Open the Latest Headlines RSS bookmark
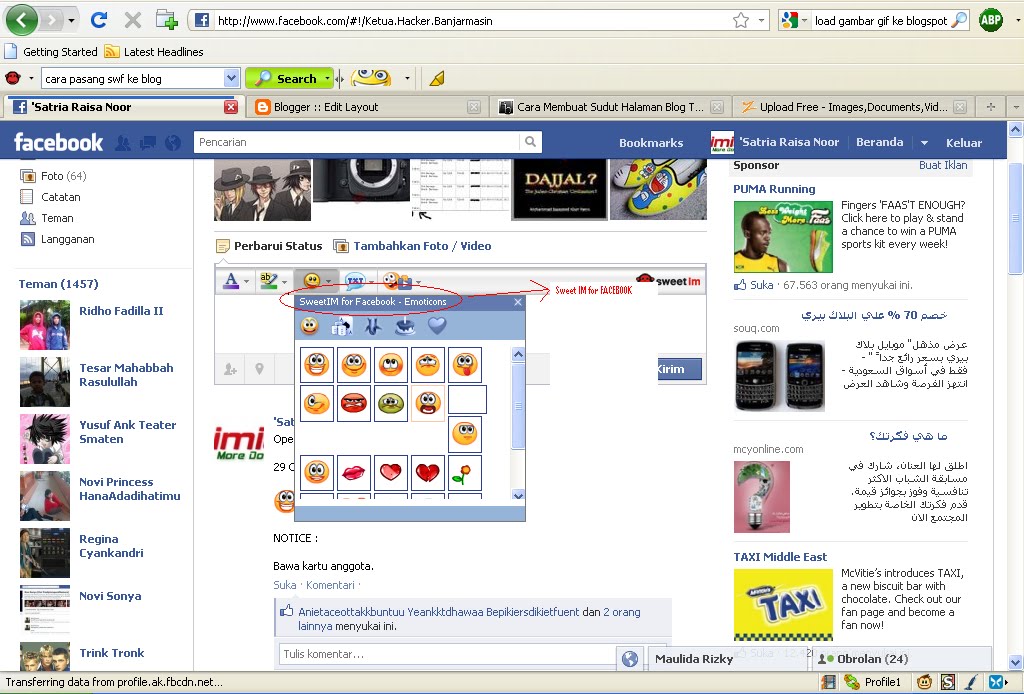The image size is (1024, 694). [x=154, y=52]
